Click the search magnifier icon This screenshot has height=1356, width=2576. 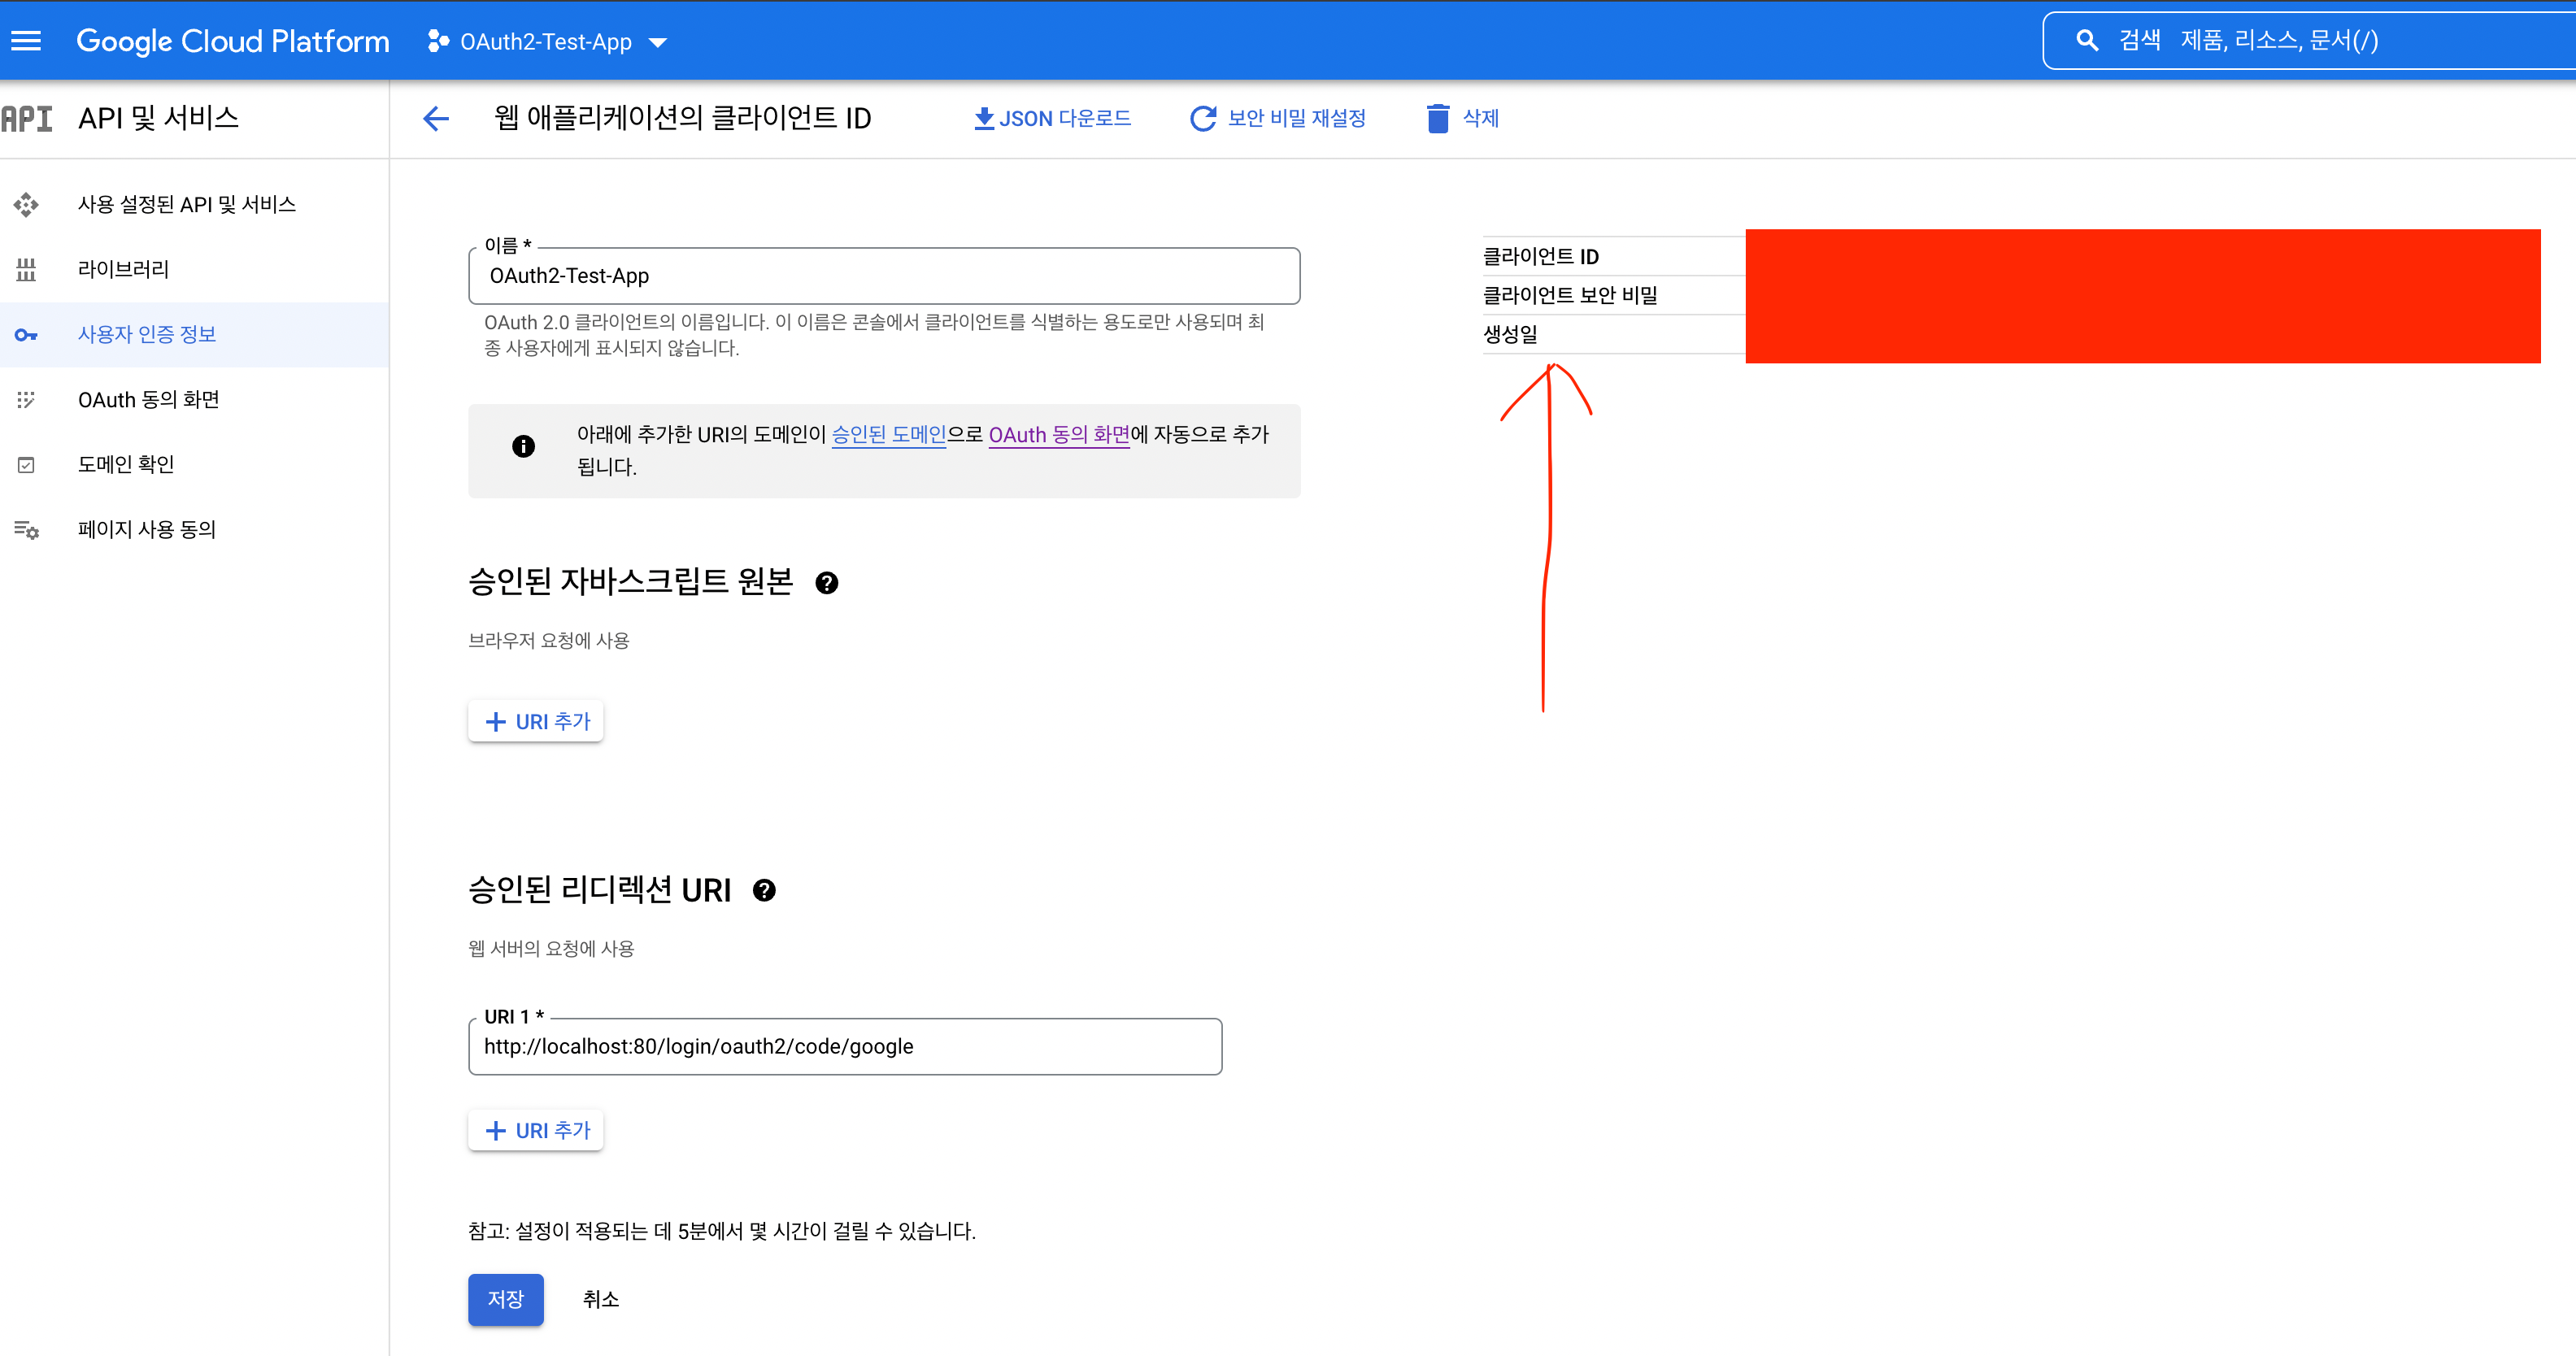[x=2087, y=41]
